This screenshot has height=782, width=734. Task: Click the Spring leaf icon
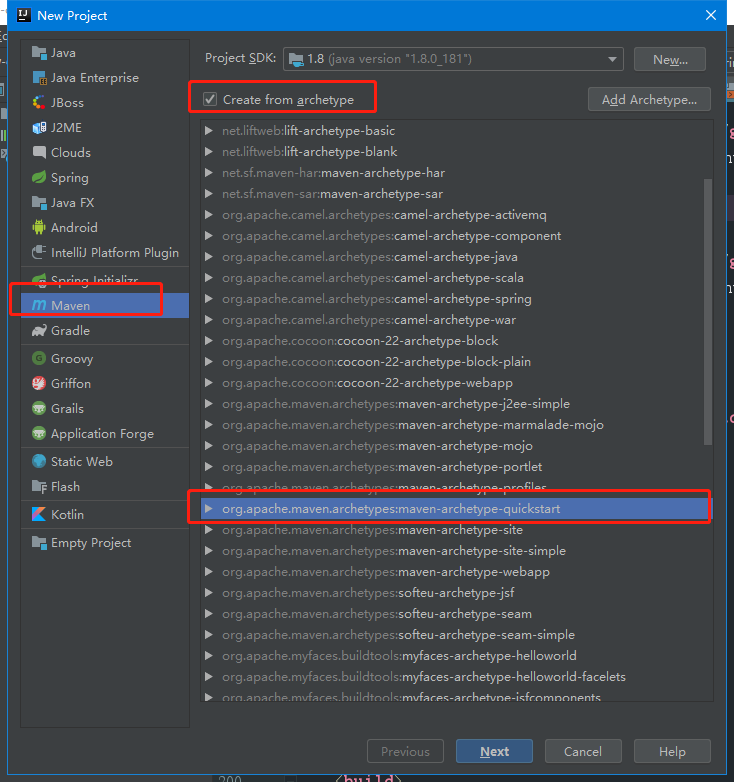click(39, 178)
